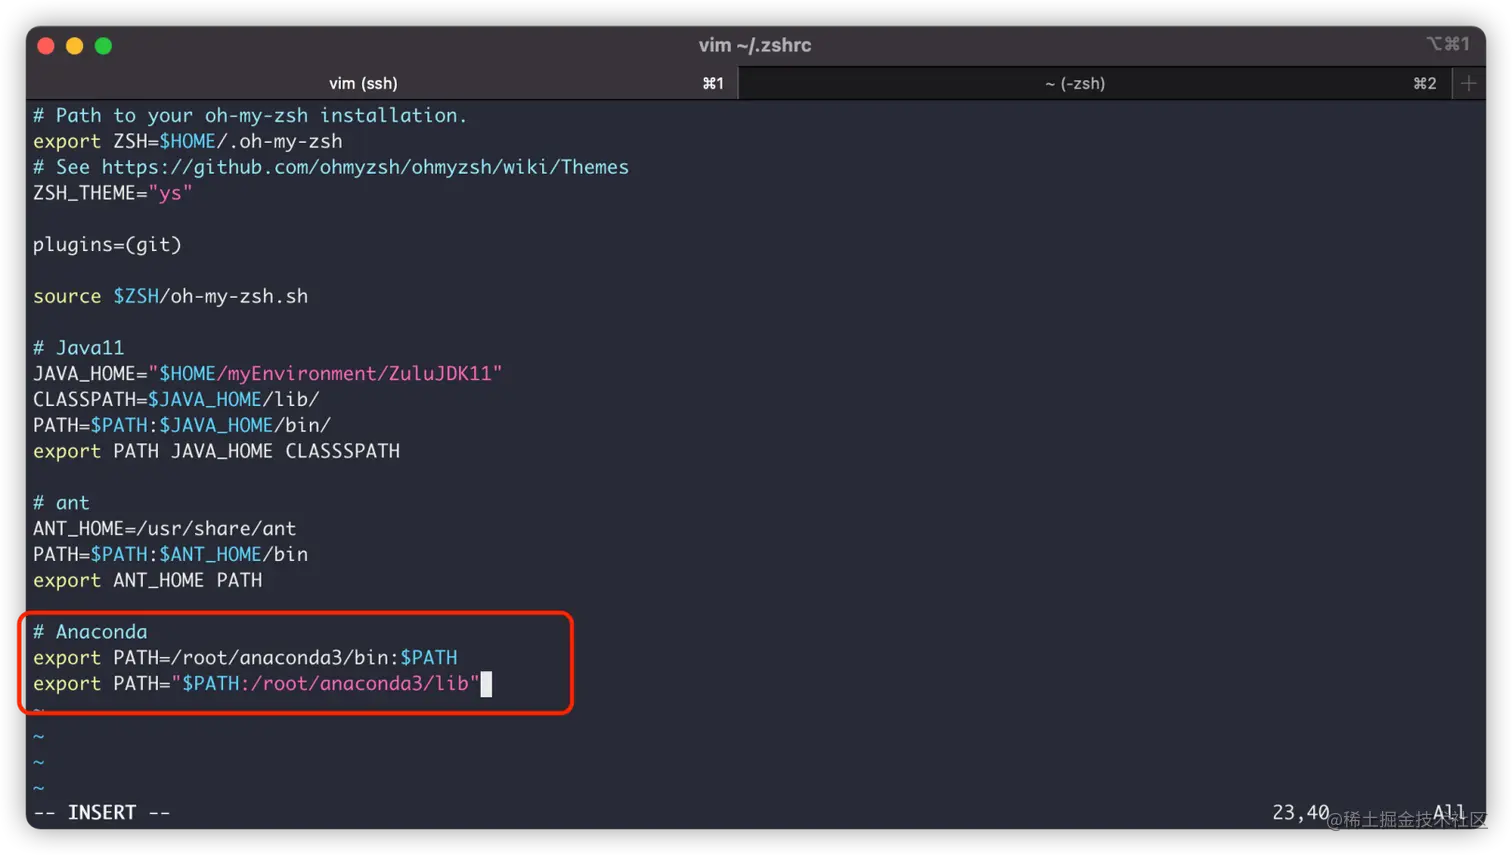
Task: Click the github ohmyzsh wiki Themes URL
Action: [365, 168]
